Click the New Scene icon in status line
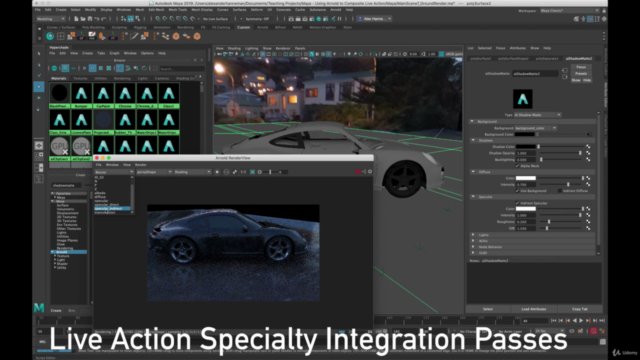The width and height of the screenshot is (640, 360). pos(76,19)
